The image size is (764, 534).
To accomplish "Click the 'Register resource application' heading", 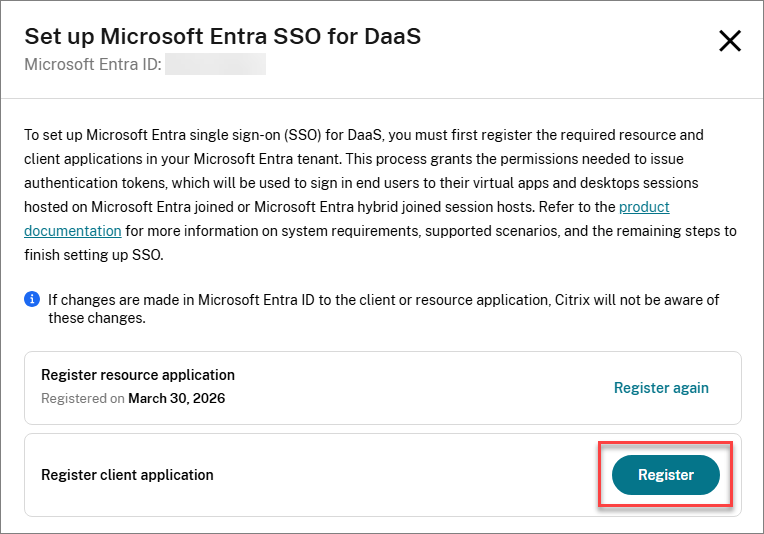I will coord(138,375).
